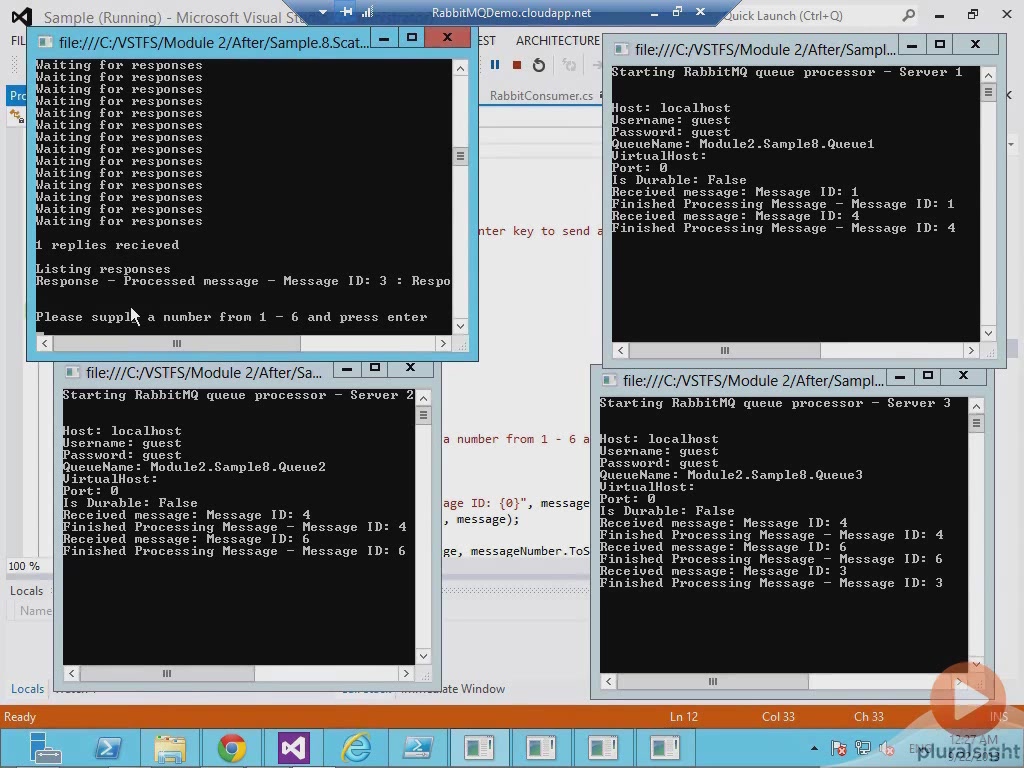
Task: Open the ARCHITECTURE menu
Action: (x=557, y=41)
